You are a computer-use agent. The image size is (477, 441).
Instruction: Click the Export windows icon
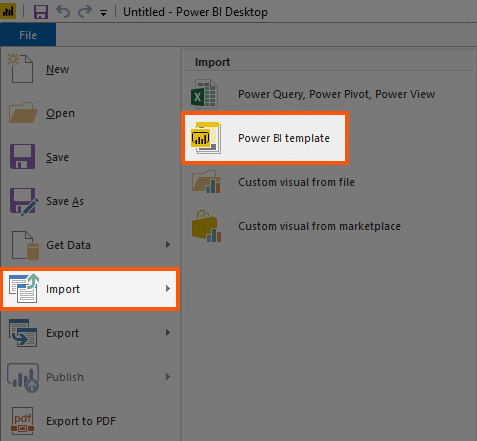pyautogui.click(x=23, y=333)
